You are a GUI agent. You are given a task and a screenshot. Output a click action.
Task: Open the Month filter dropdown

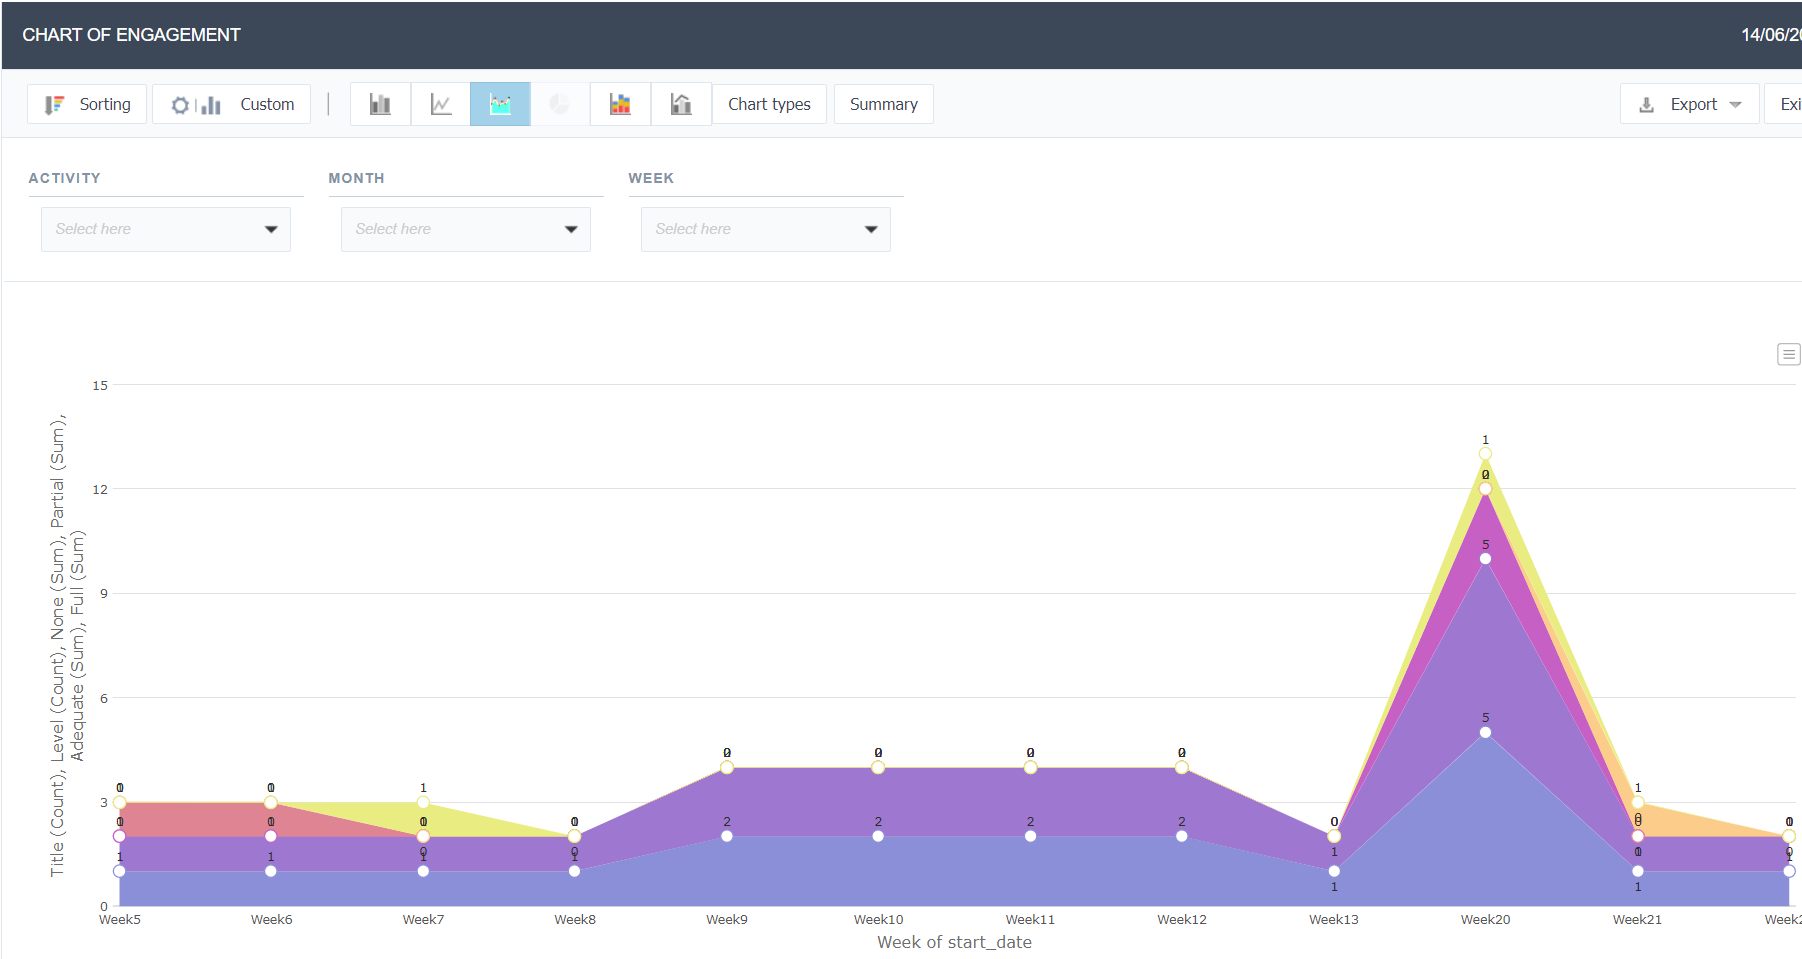466,229
